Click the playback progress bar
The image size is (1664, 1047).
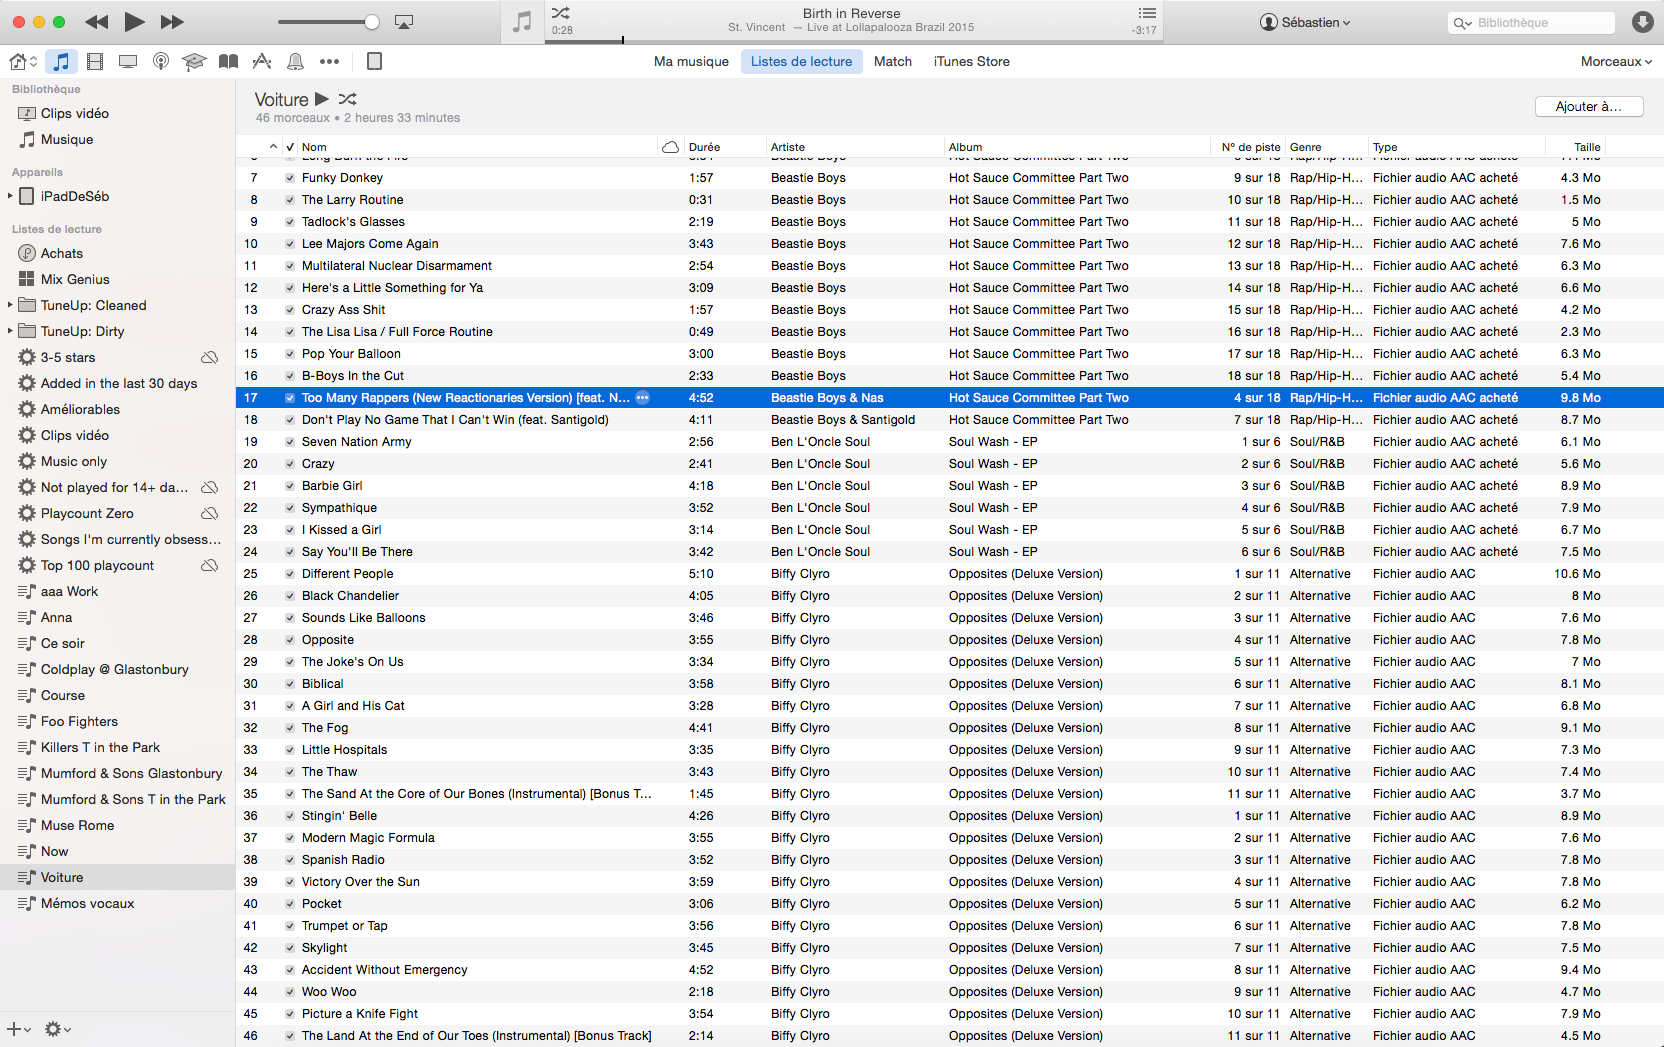(853, 41)
